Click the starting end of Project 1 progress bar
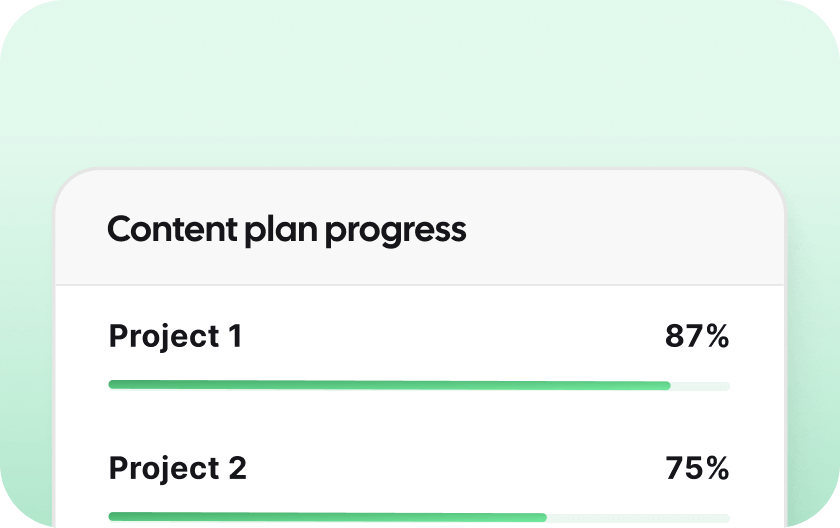The image size is (840, 528). (x=113, y=385)
